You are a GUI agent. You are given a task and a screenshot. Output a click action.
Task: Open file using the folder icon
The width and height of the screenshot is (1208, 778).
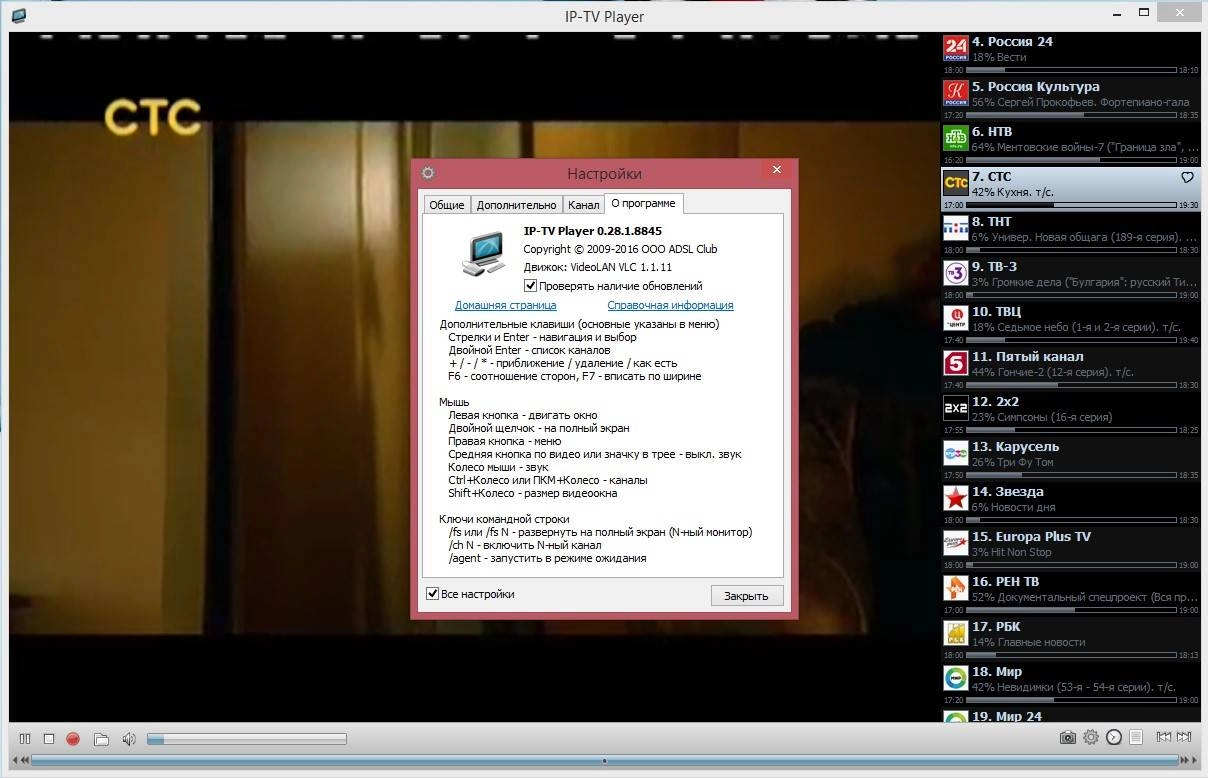pyautogui.click(x=101, y=739)
